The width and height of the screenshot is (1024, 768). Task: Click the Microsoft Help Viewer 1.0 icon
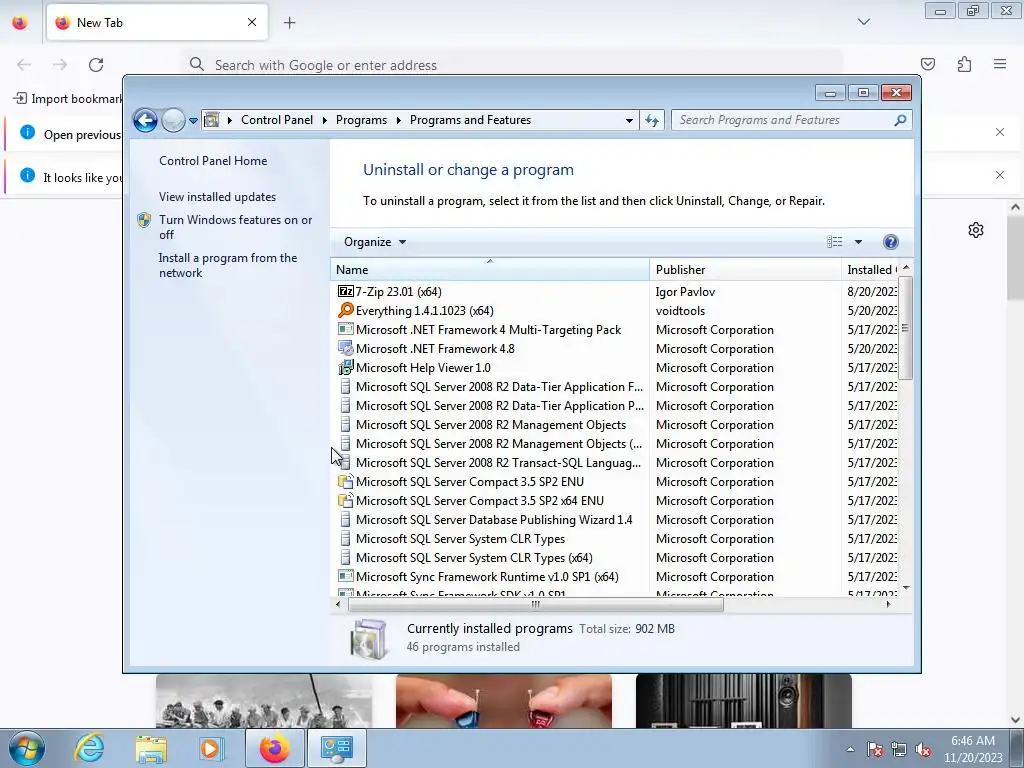pos(345,367)
